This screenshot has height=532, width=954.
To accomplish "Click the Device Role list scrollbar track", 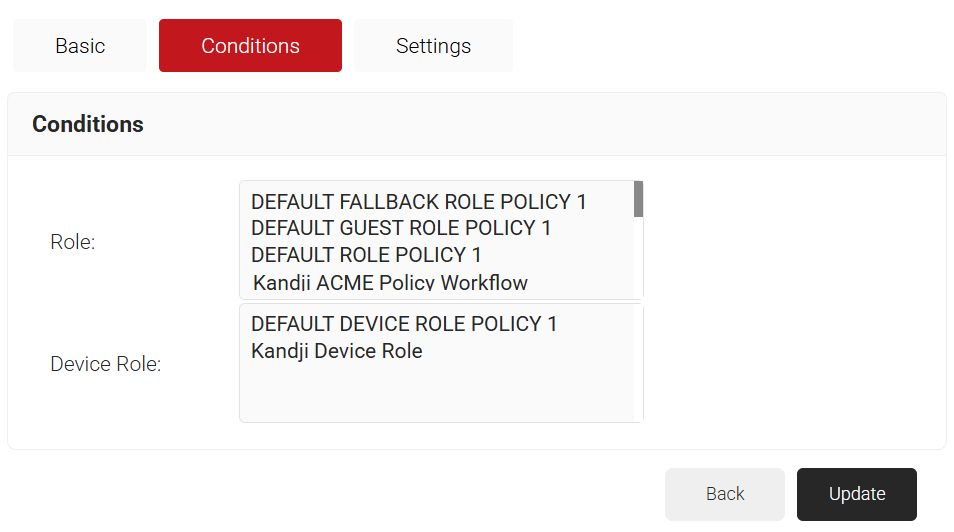I will tap(638, 363).
